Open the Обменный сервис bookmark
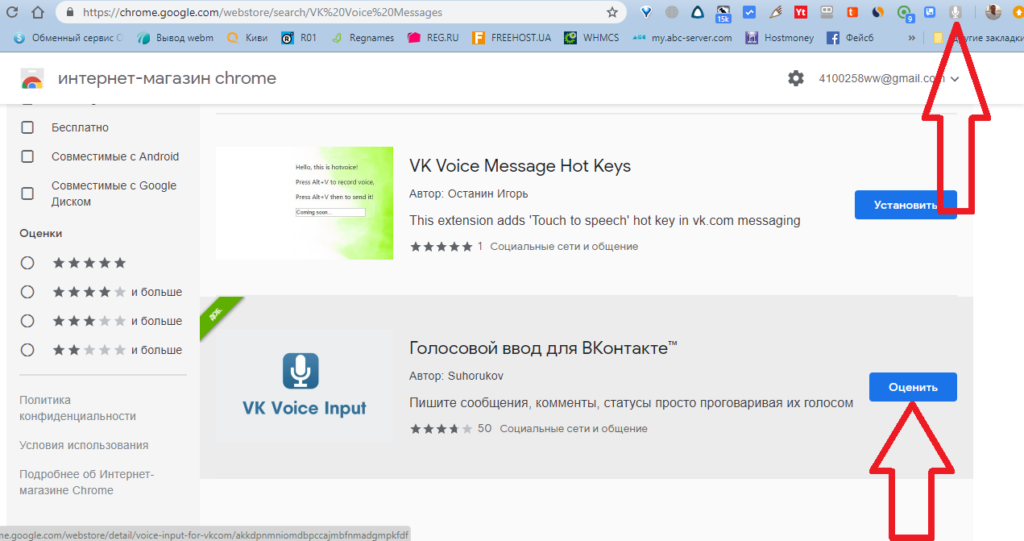This screenshot has width=1024, height=541. [69, 38]
